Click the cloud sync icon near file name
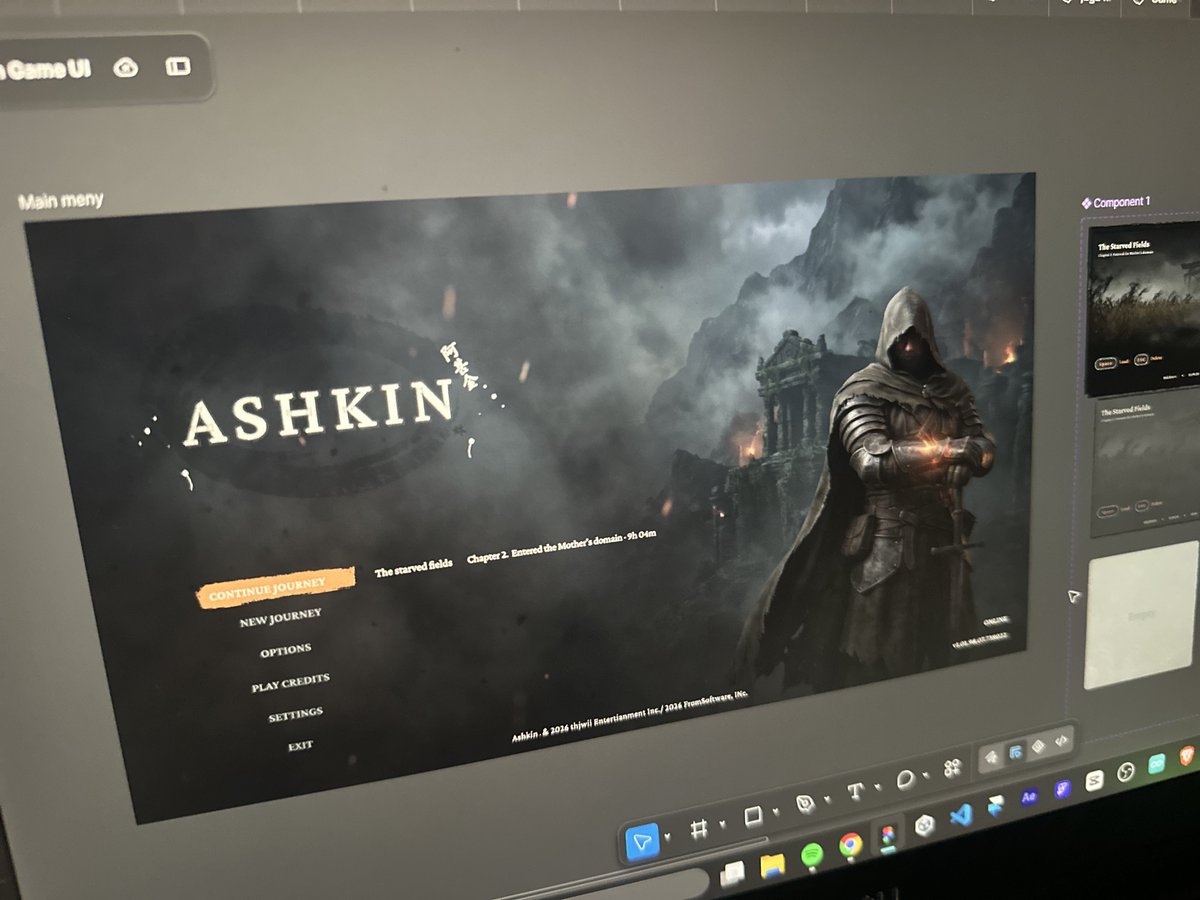Screen dimensions: 1200x900 (x=126, y=67)
